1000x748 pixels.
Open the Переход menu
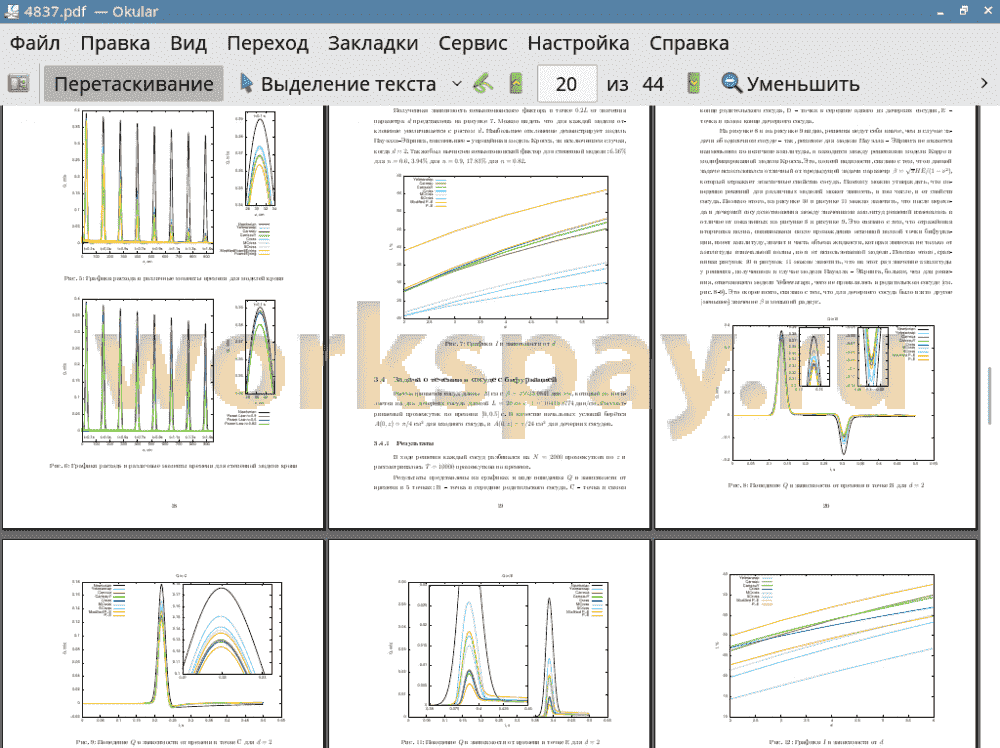[x=268, y=43]
